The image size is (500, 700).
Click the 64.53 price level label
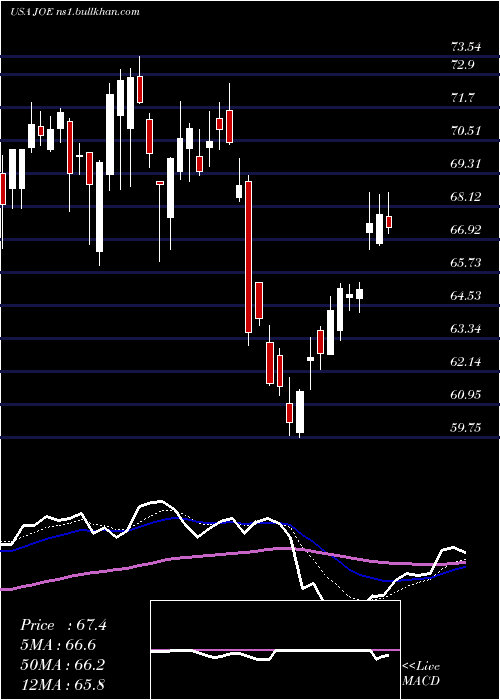coord(466,296)
